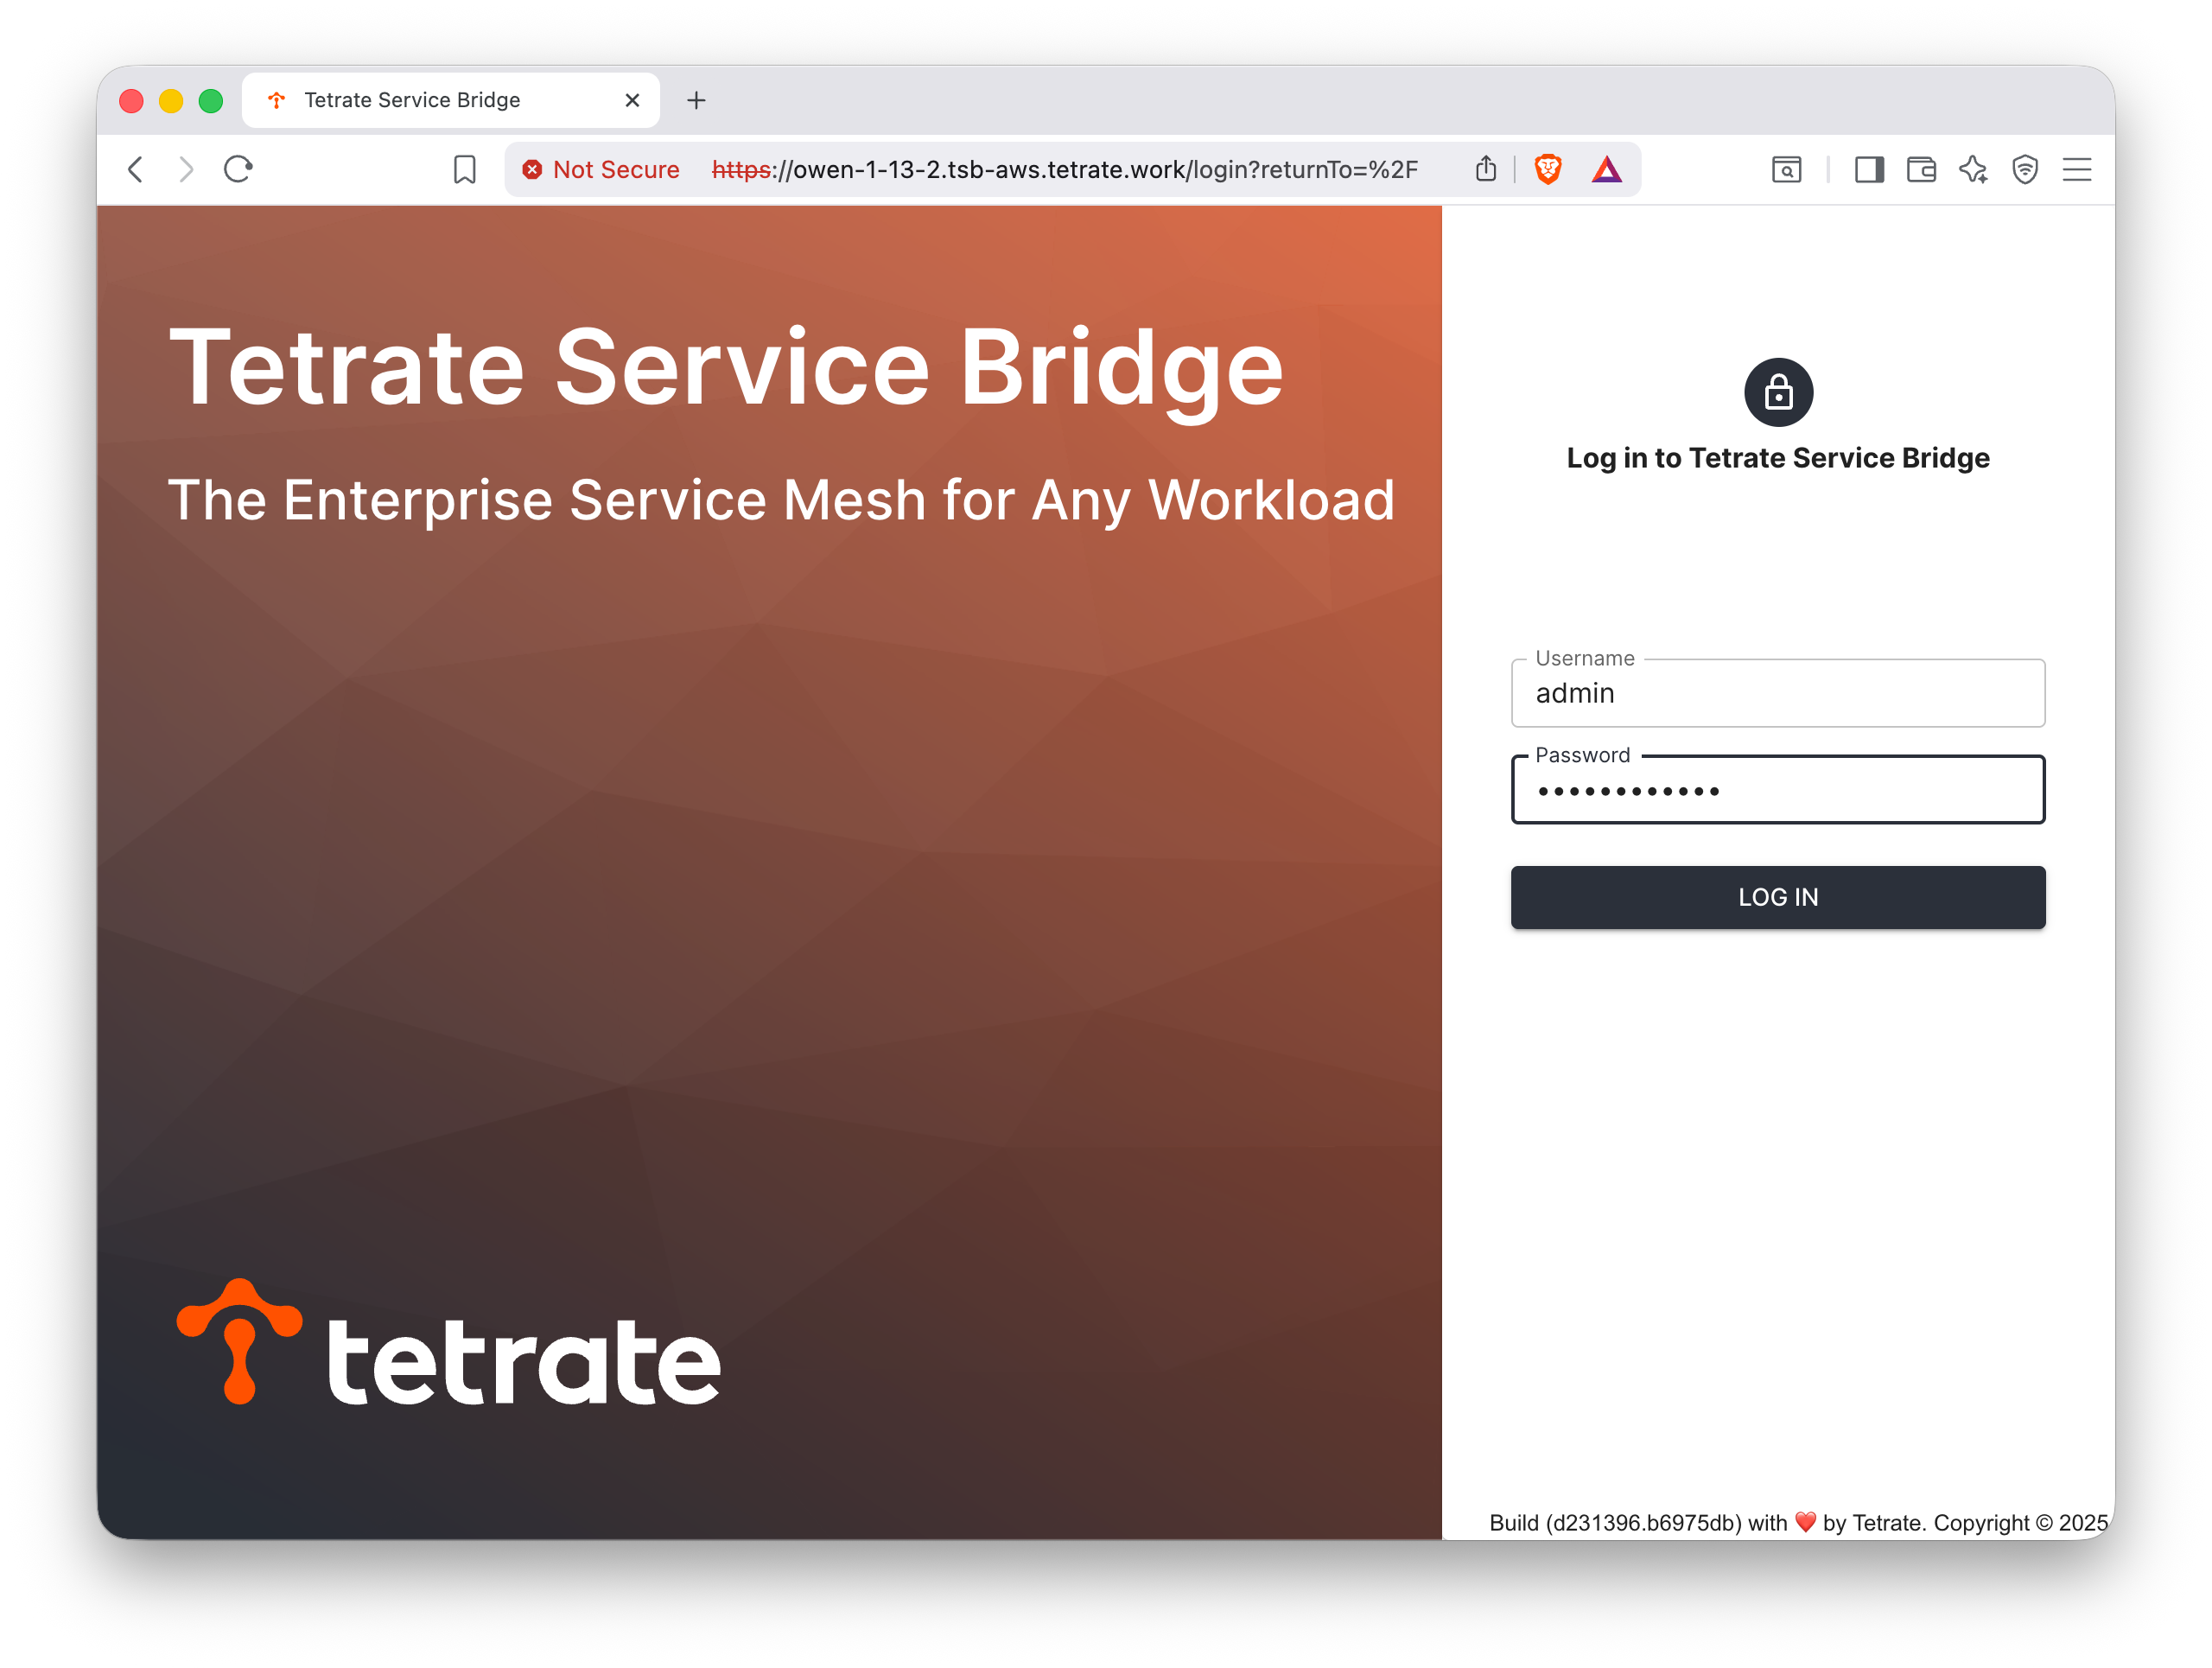2212x1668 pixels.
Task: Click the Username field
Action: [1778, 693]
